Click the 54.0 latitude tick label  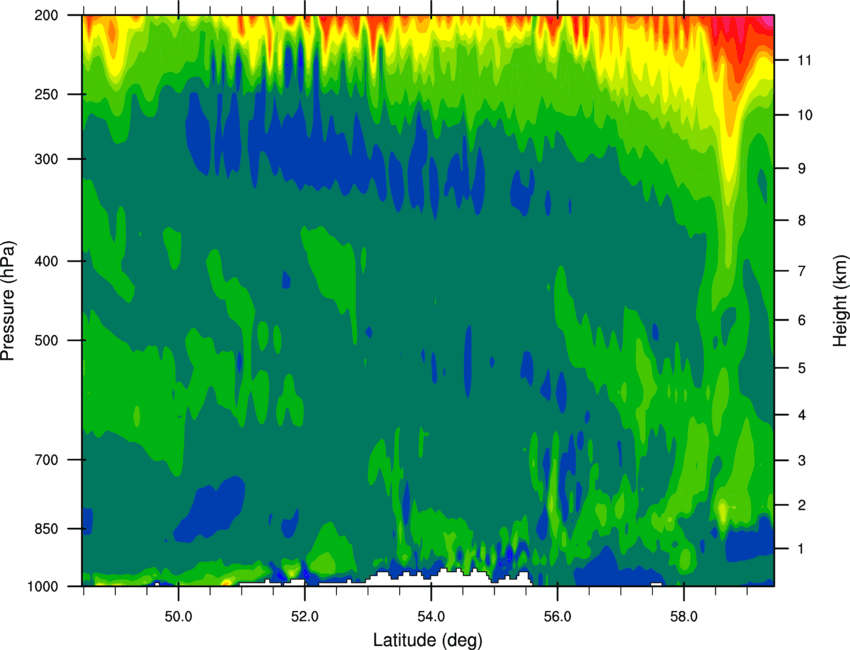point(431,617)
